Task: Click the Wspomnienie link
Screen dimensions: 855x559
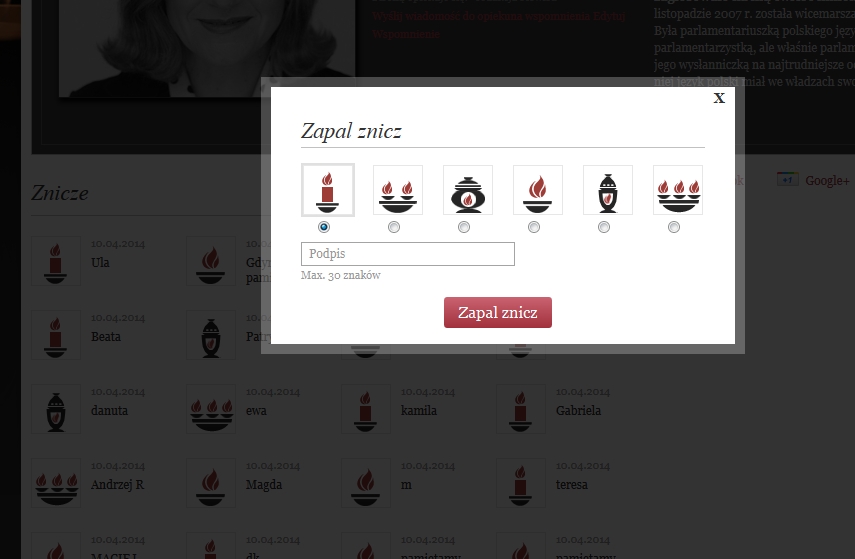Action: (406, 34)
